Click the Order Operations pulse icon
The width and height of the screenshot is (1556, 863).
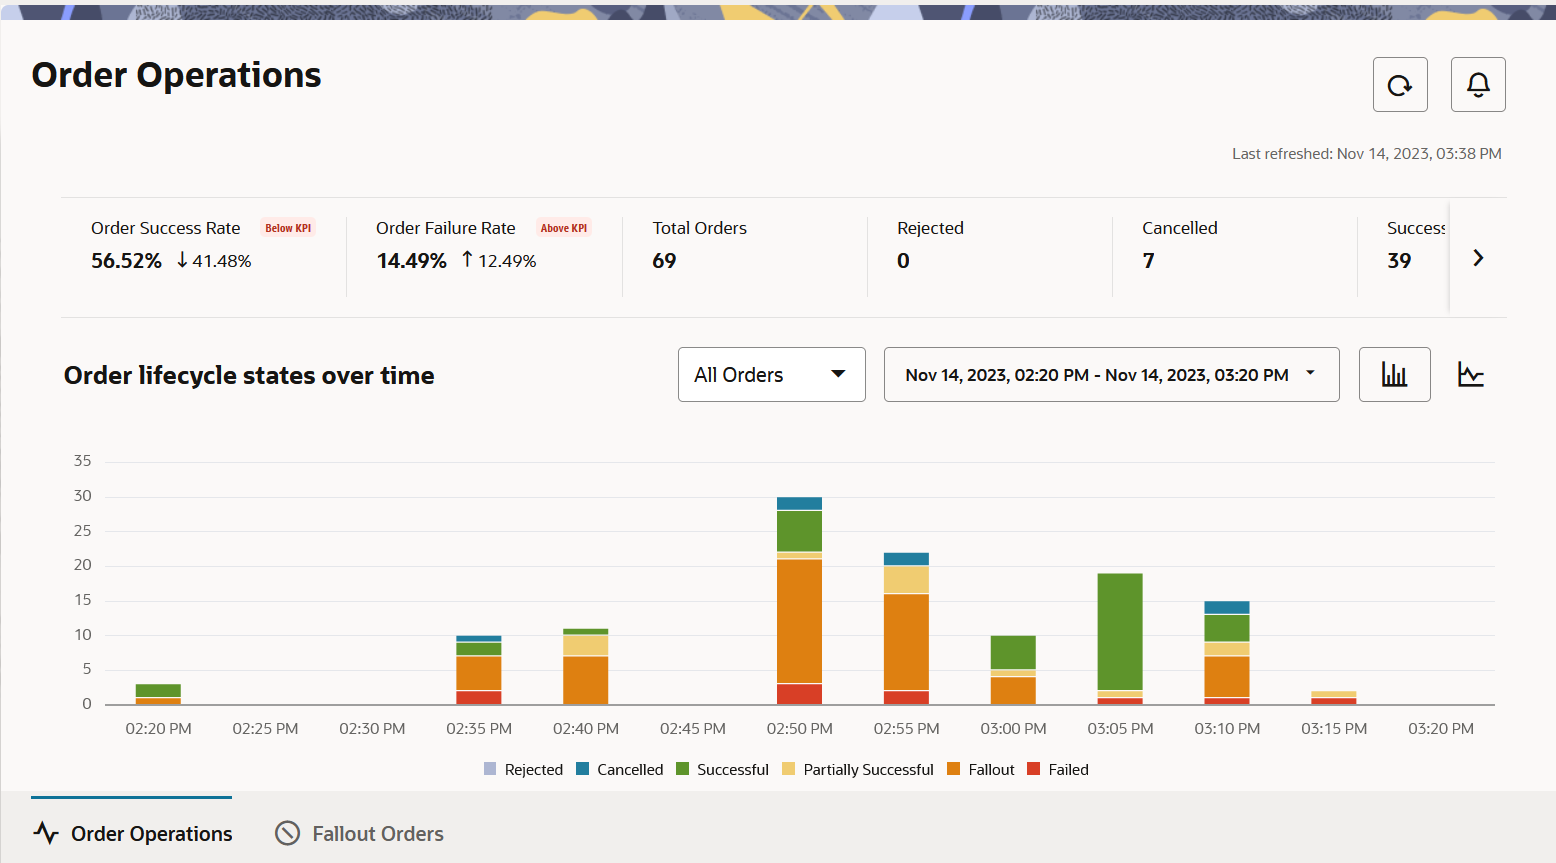[46, 833]
